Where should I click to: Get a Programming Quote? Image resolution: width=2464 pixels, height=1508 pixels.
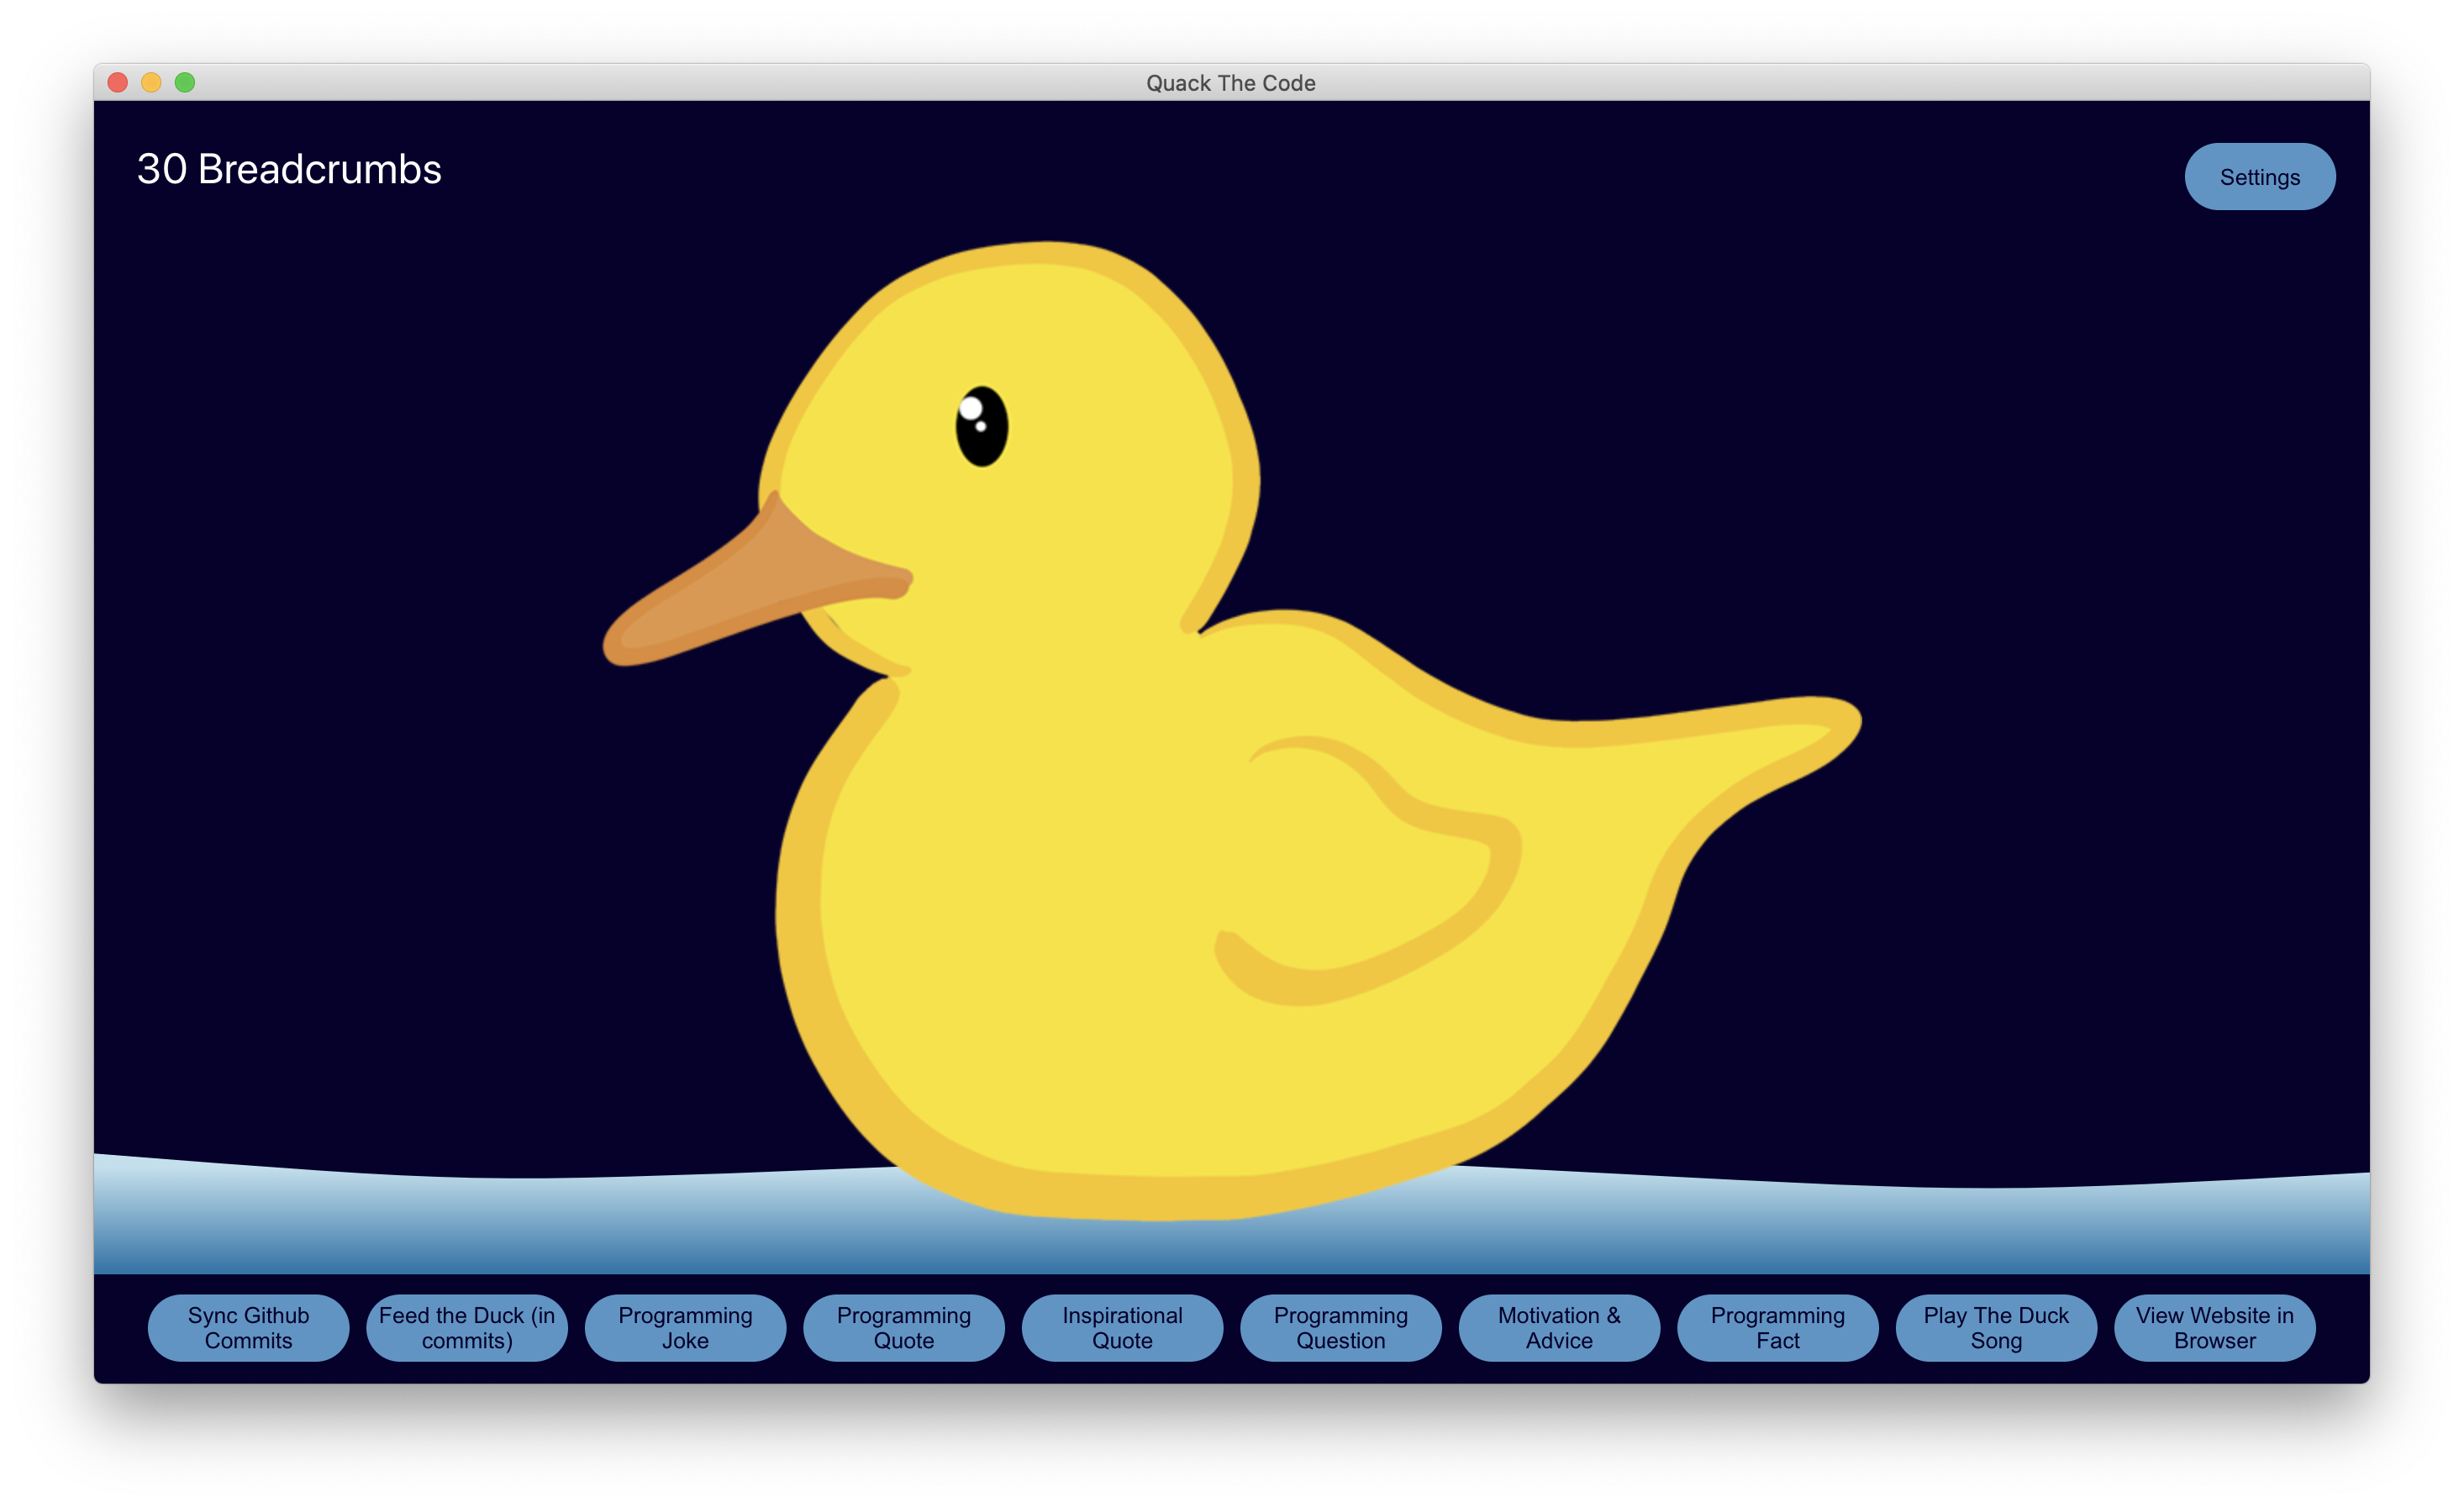point(903,1327)
